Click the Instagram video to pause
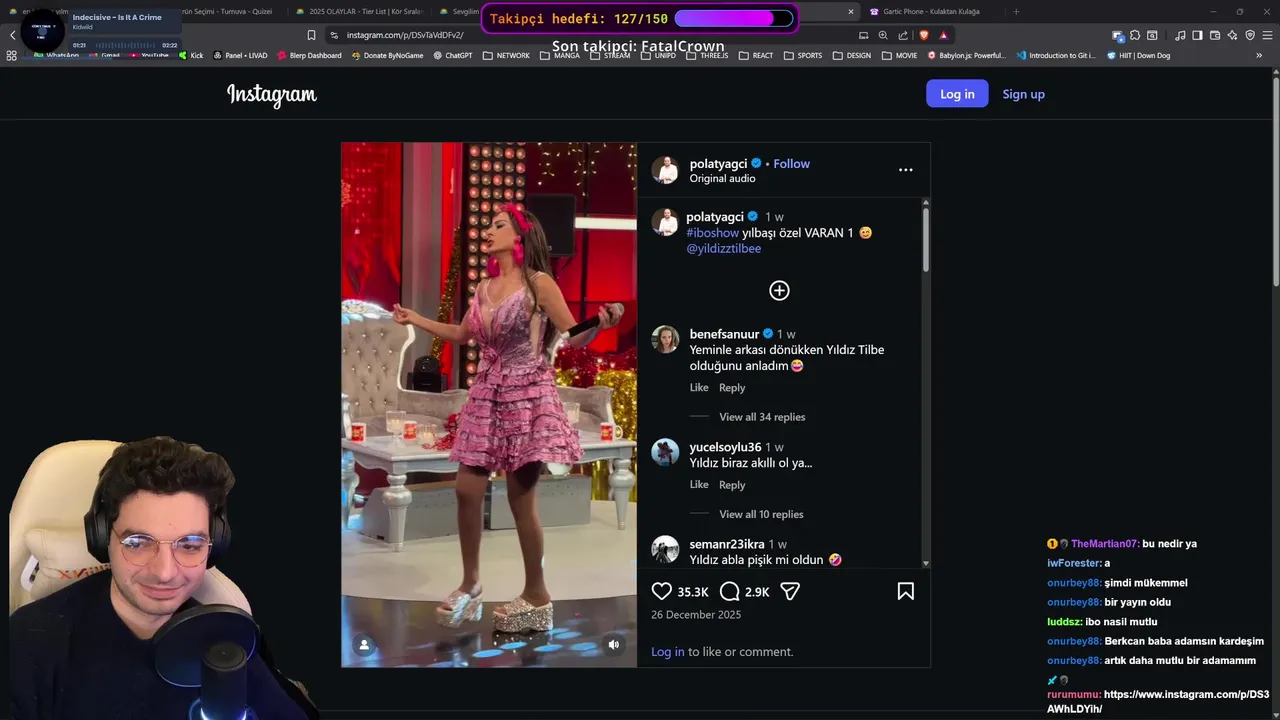 tap(489, 404)
